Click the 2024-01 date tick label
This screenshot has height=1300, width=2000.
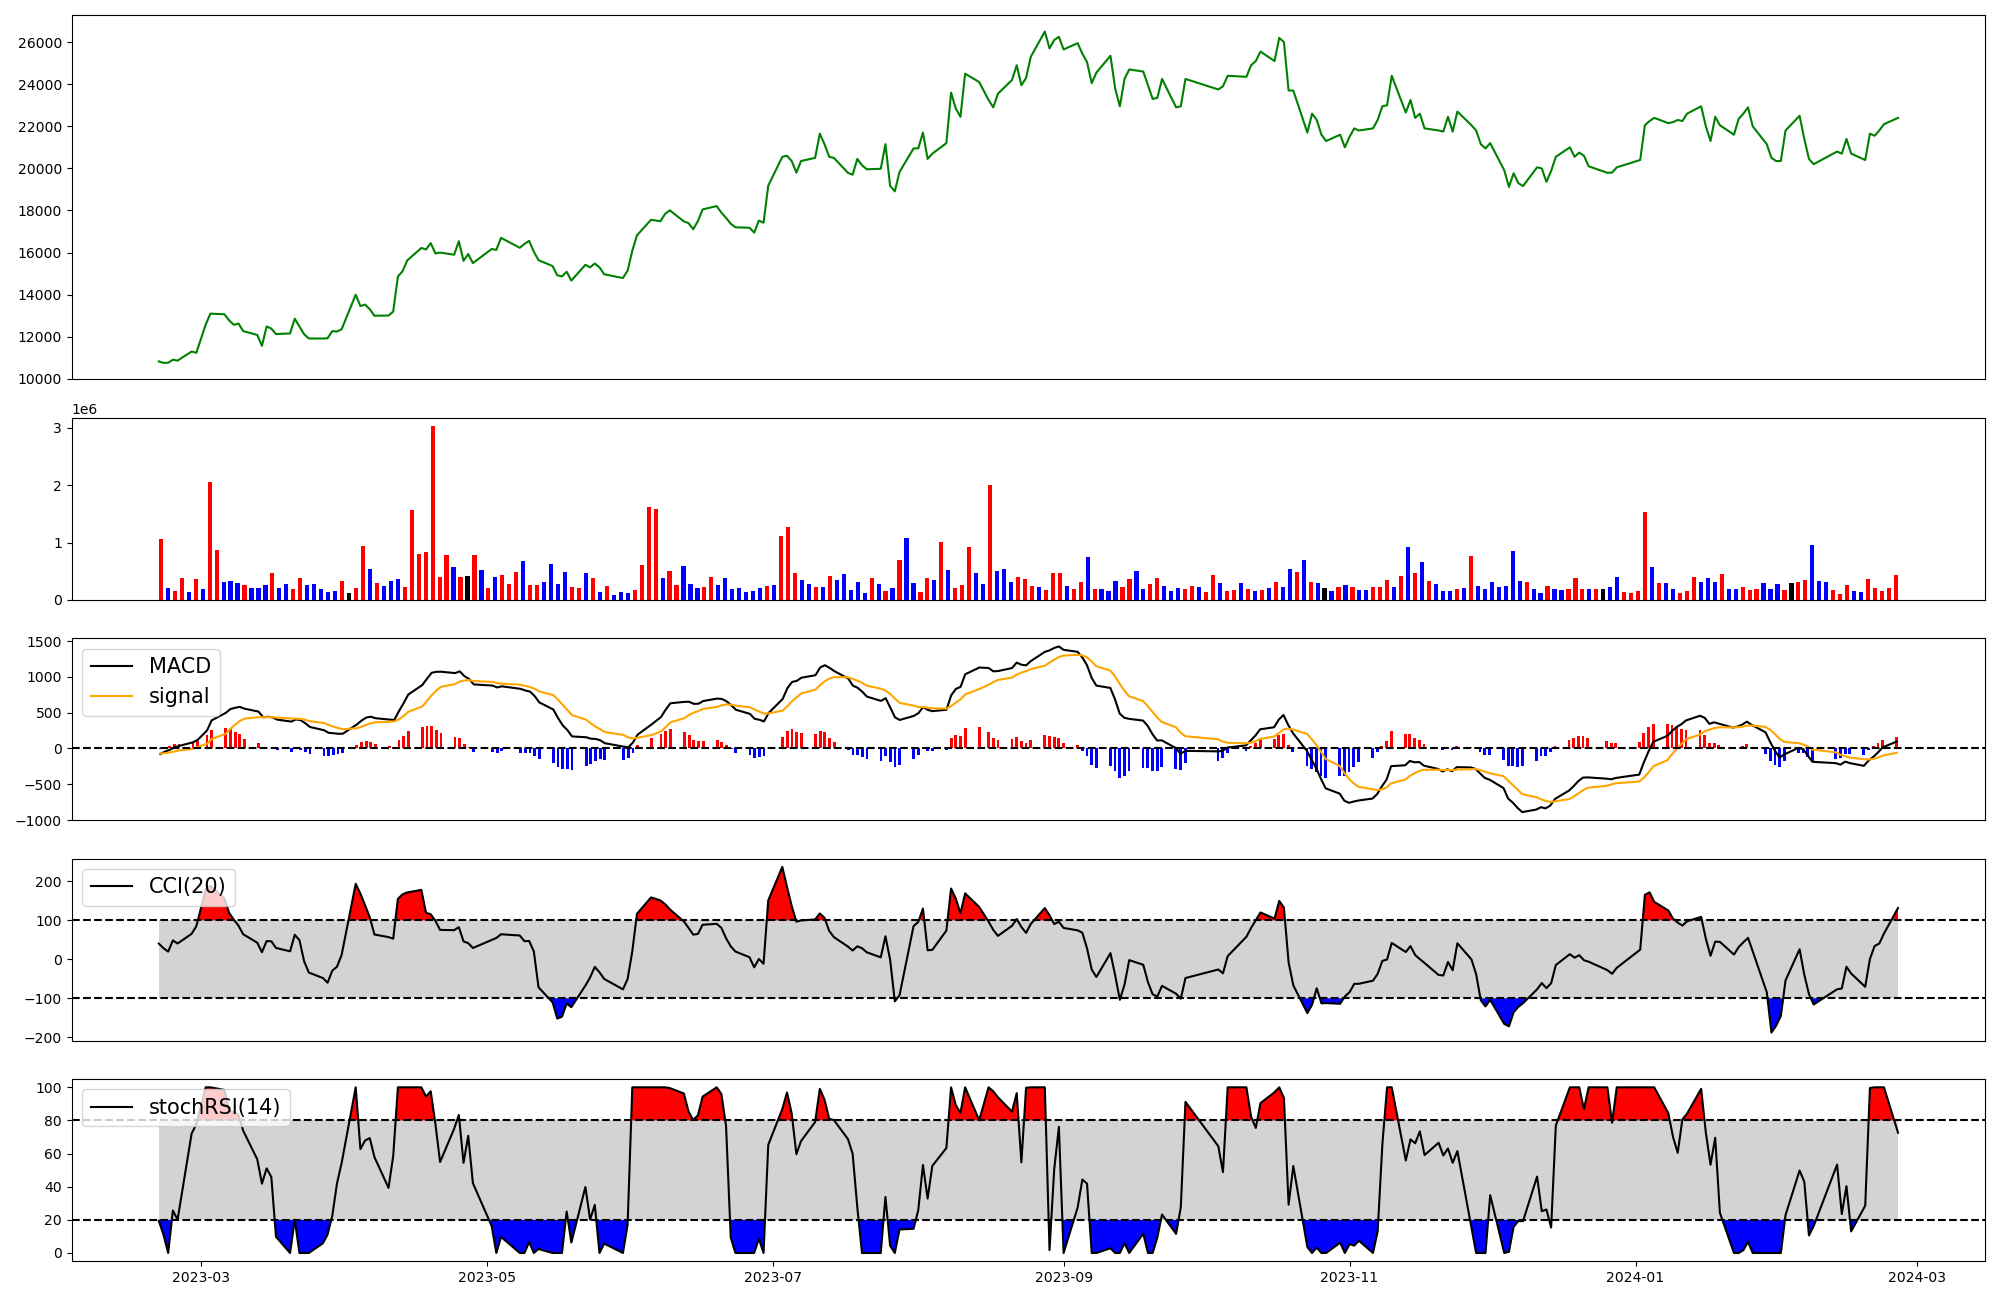pyautogui.click(x=1636, y=1277)
